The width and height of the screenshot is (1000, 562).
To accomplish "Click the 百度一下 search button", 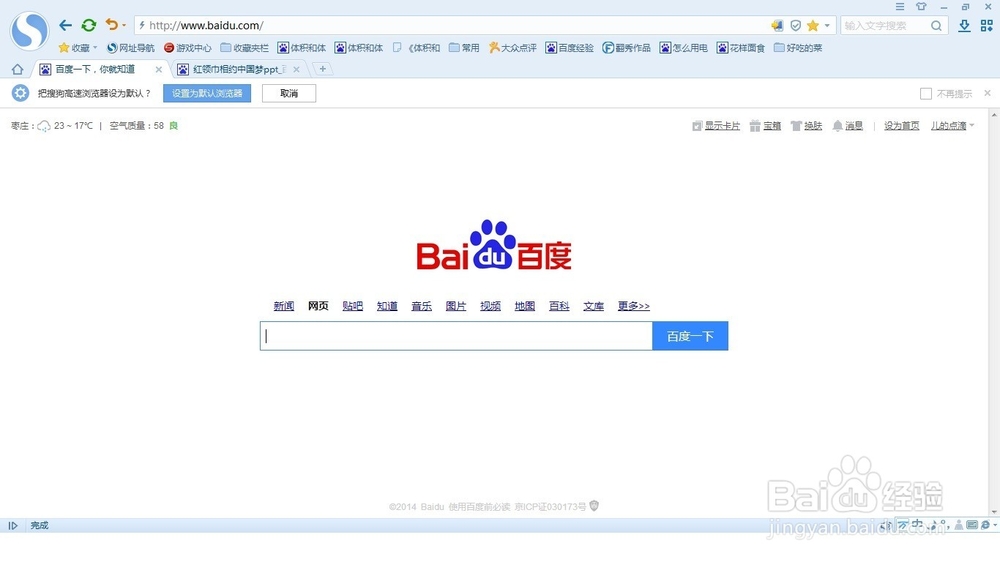I will coord(690,336).
